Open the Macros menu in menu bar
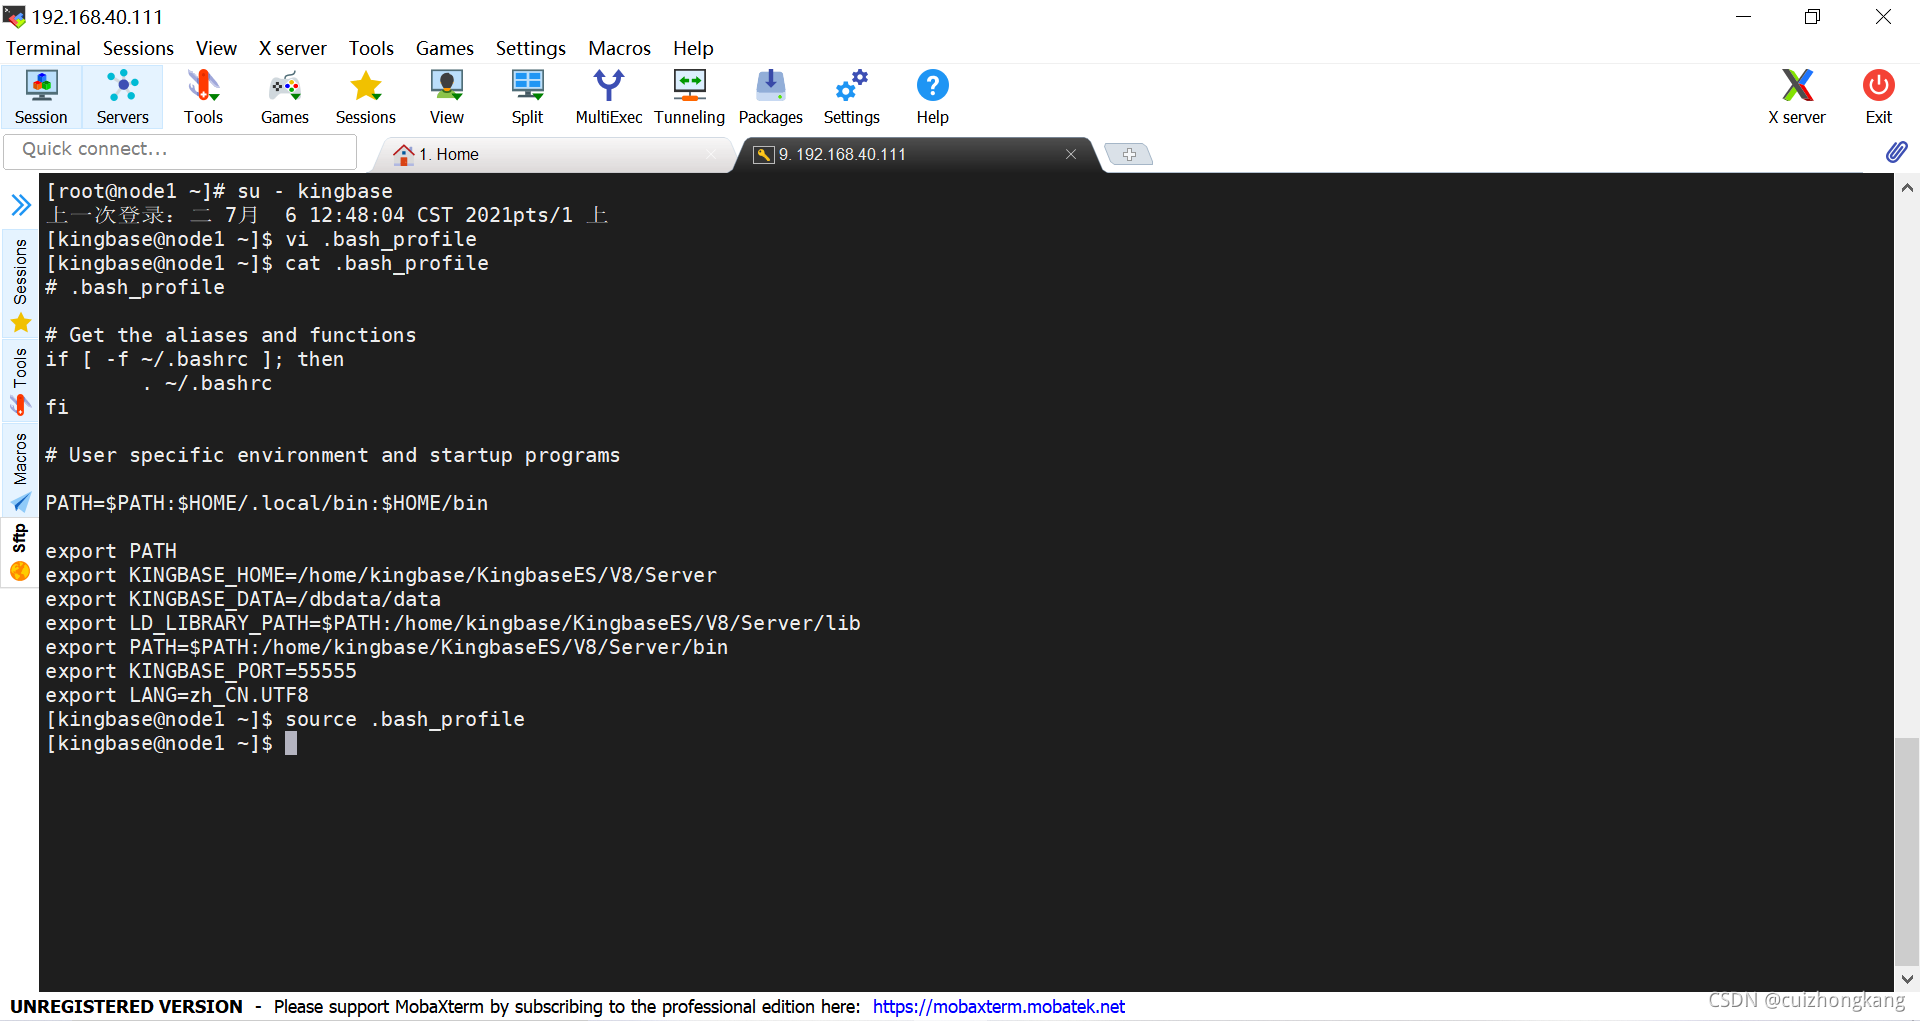 point(619,48)
